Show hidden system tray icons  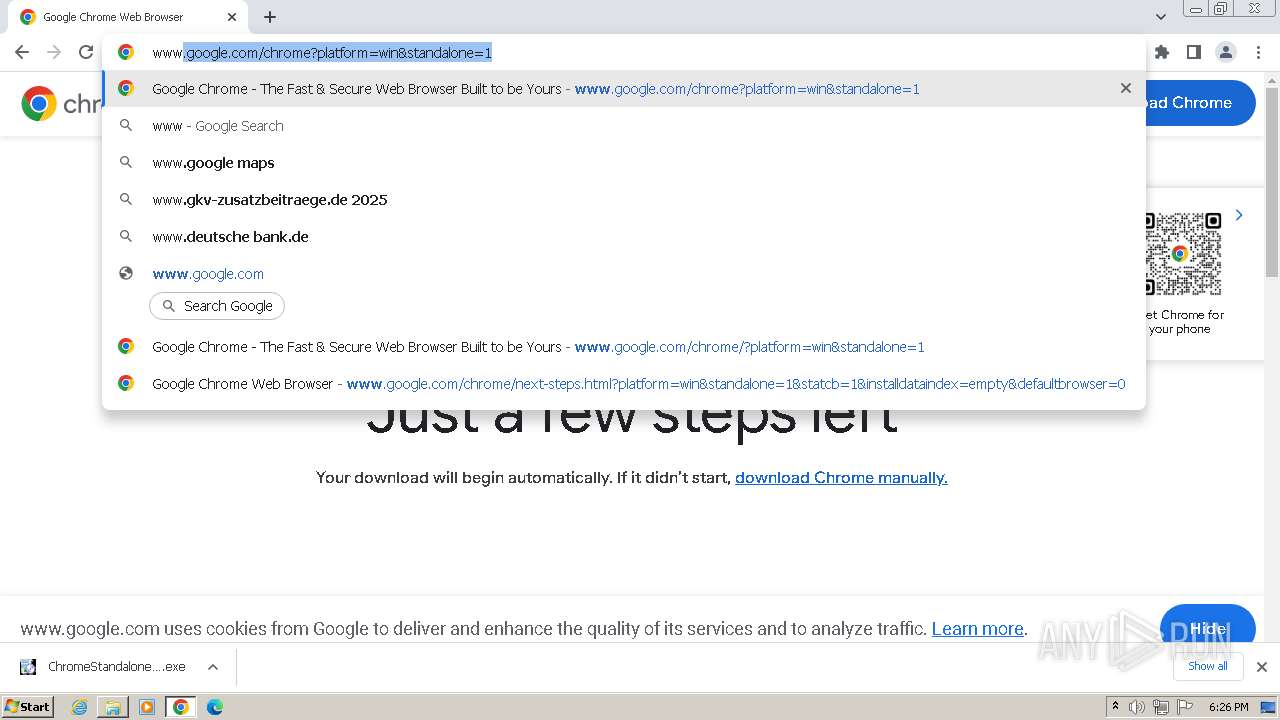(1116, 707)
